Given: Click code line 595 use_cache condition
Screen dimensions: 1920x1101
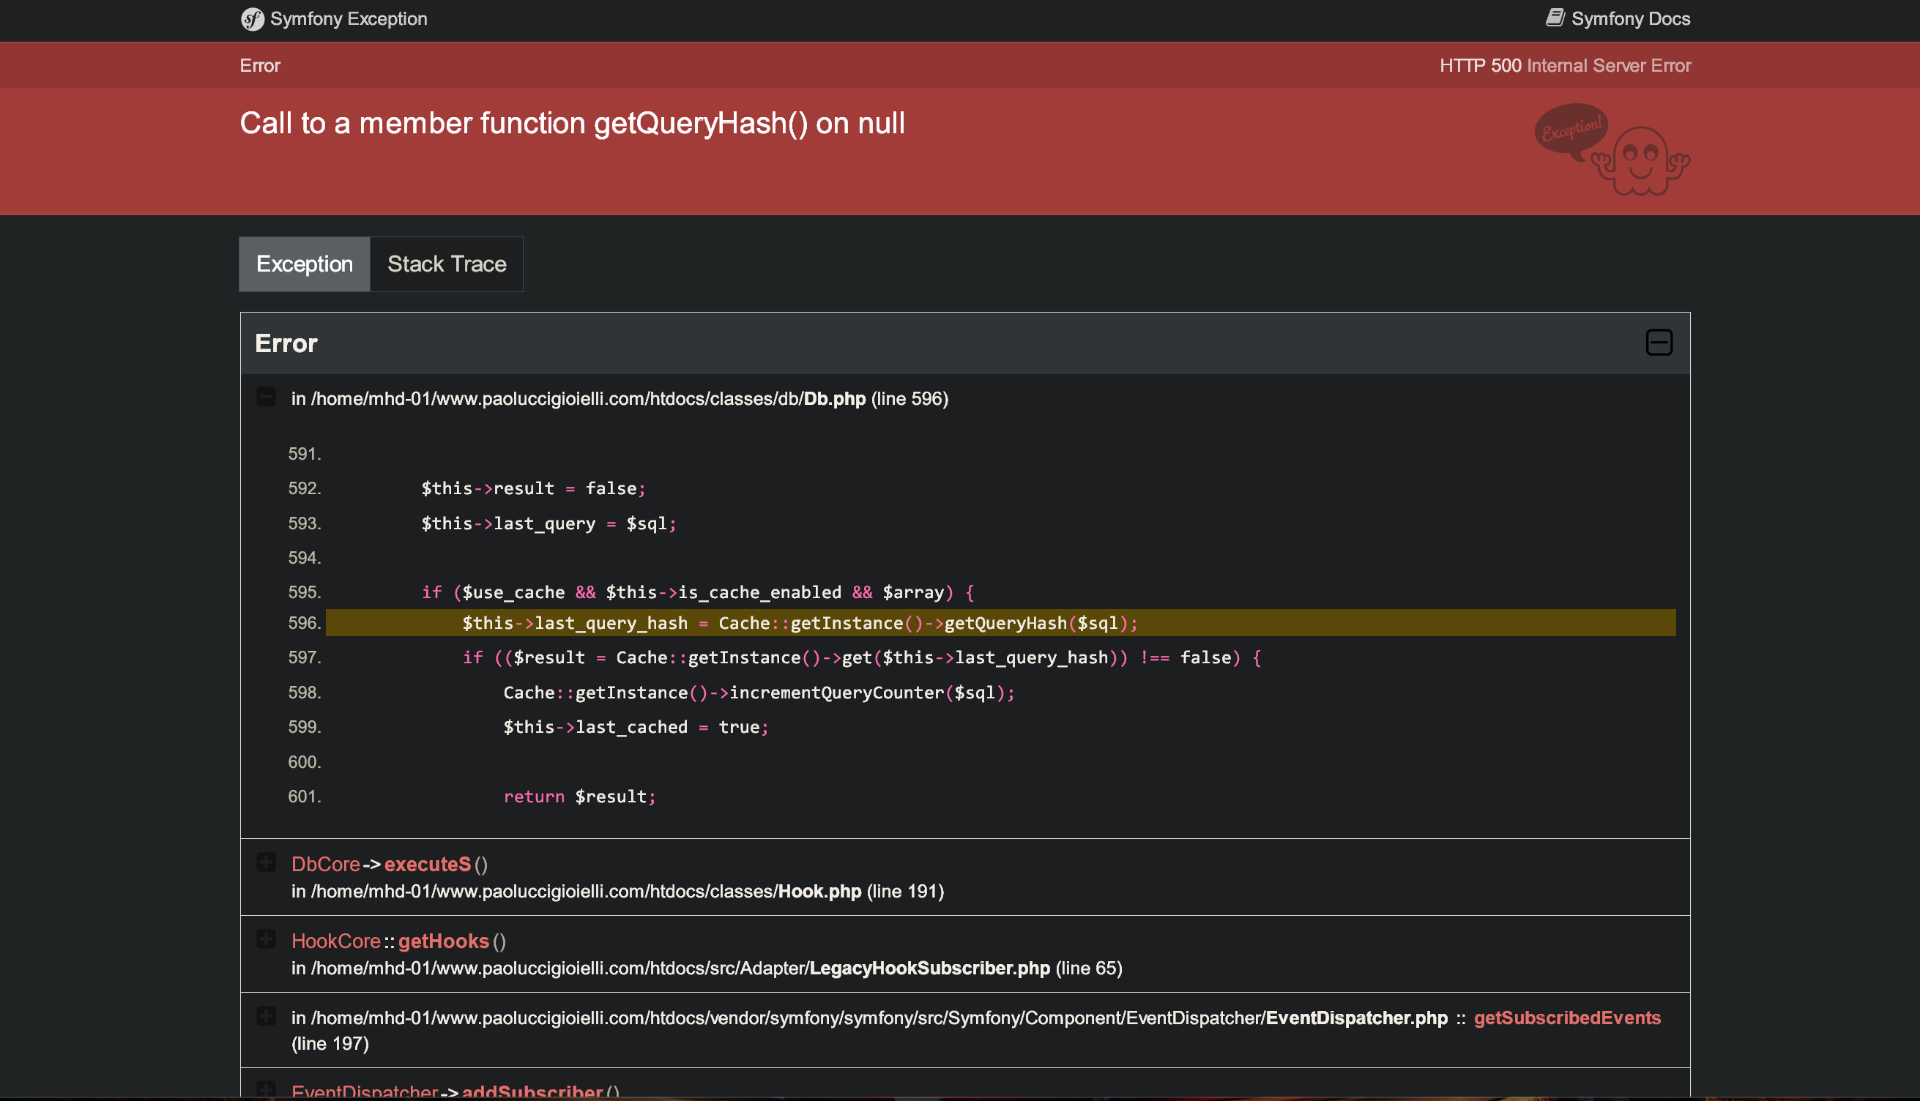Looking at the screenshot, I should (x=697, y=593).
